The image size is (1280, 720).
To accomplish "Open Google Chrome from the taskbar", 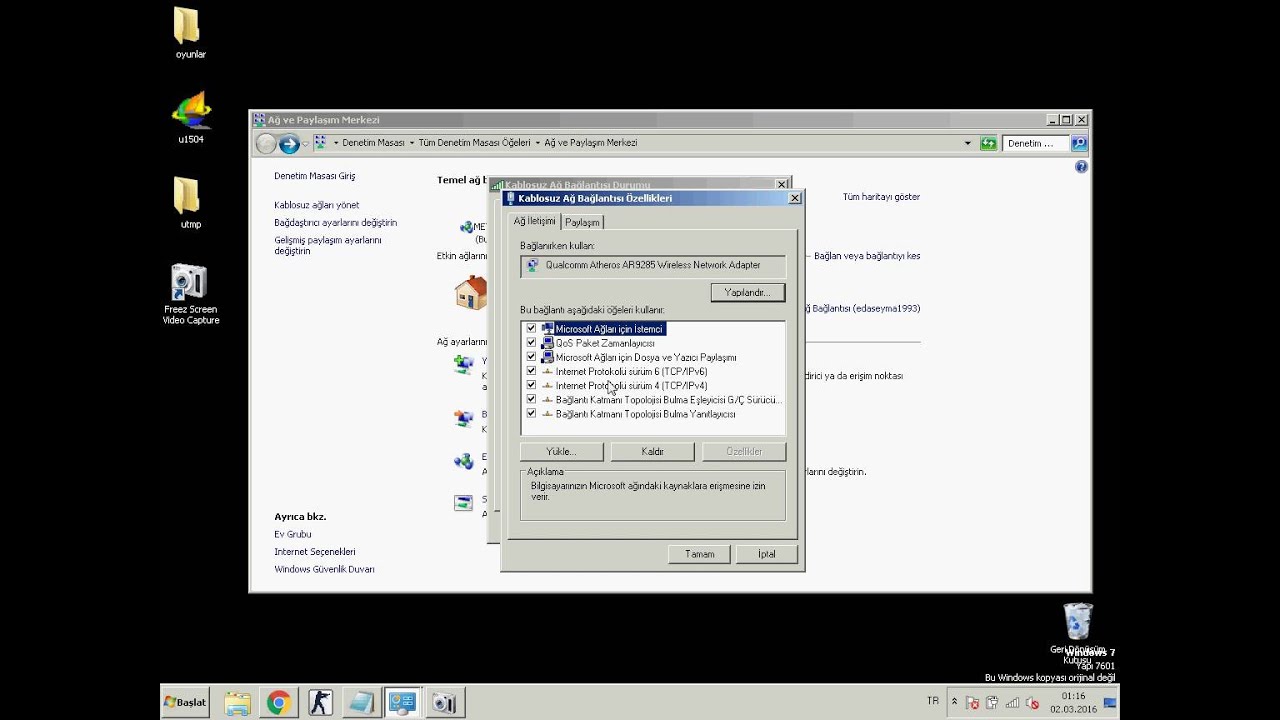I will (278, 703).
